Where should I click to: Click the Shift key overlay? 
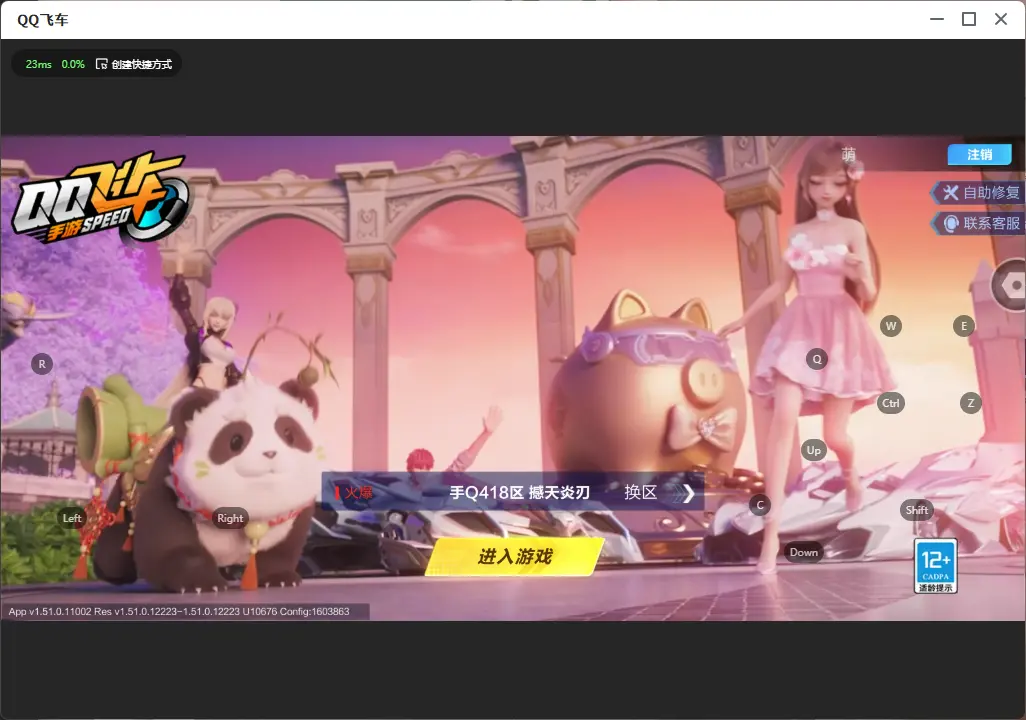pyautogui.click(x=917, y=510)
